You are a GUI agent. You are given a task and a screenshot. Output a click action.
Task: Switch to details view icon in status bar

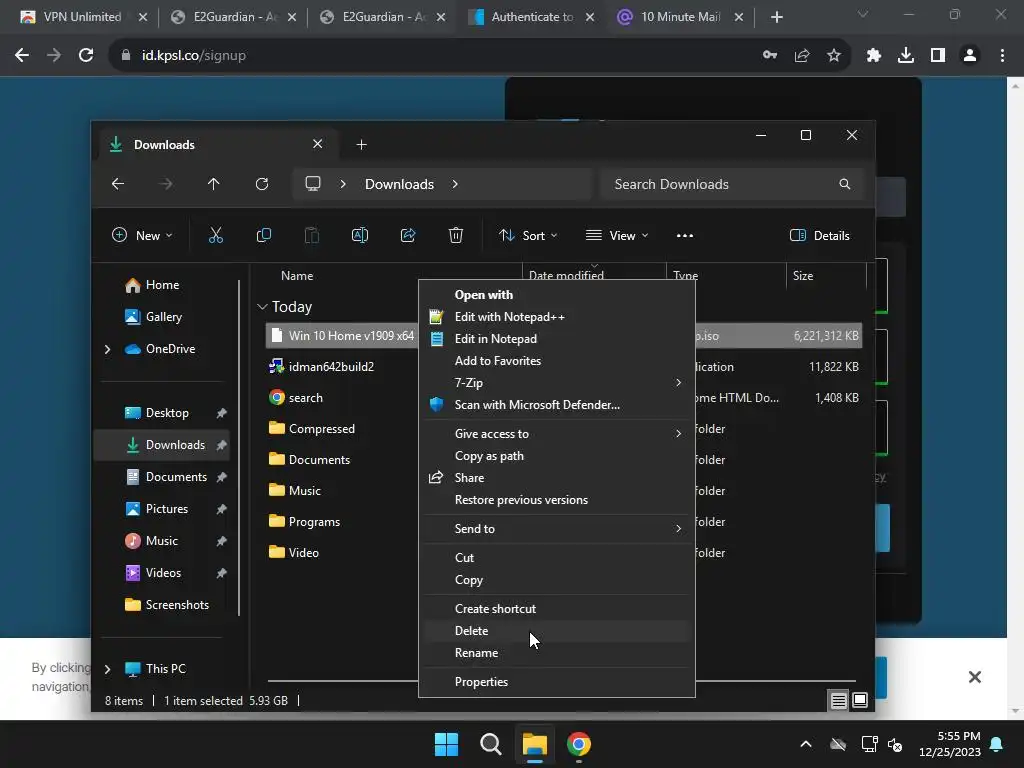tap(839, 700)
